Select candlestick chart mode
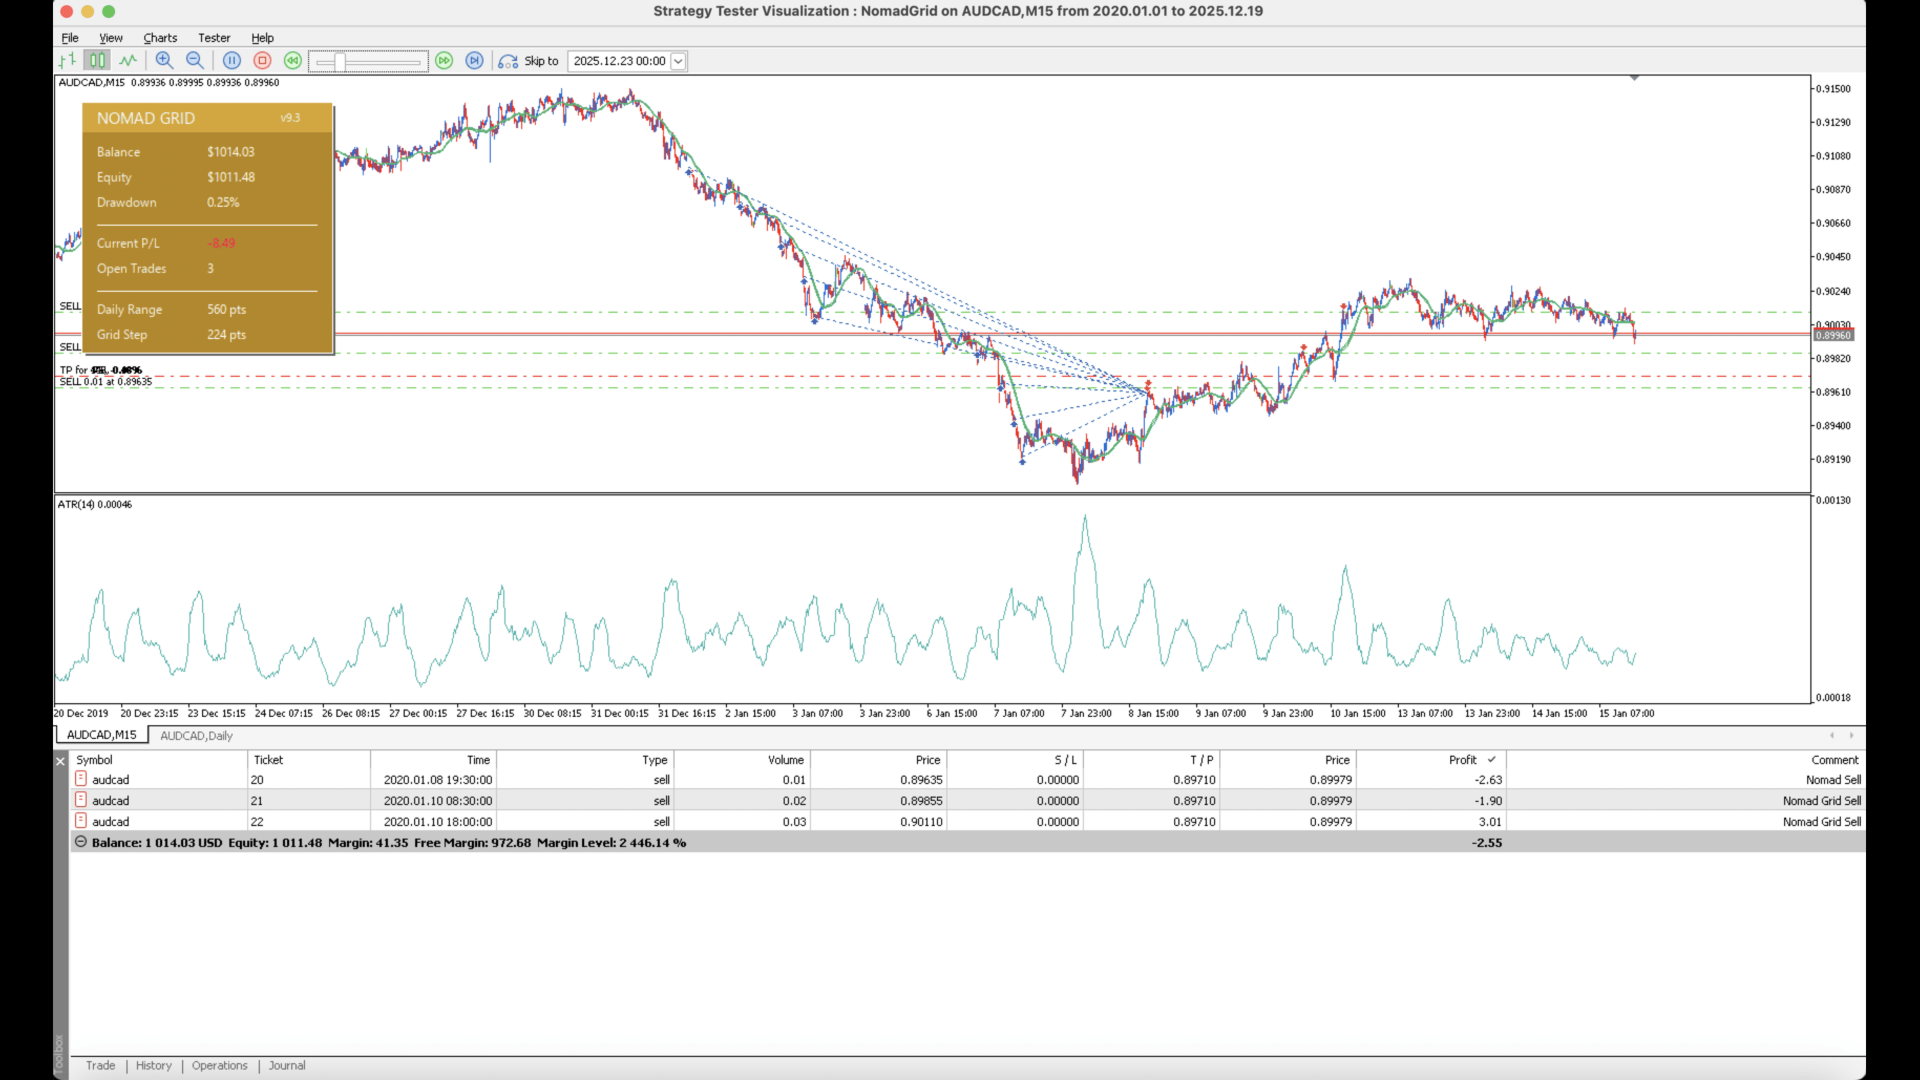Viewport: 1920px width, 1080px height. tap(97, 61)
